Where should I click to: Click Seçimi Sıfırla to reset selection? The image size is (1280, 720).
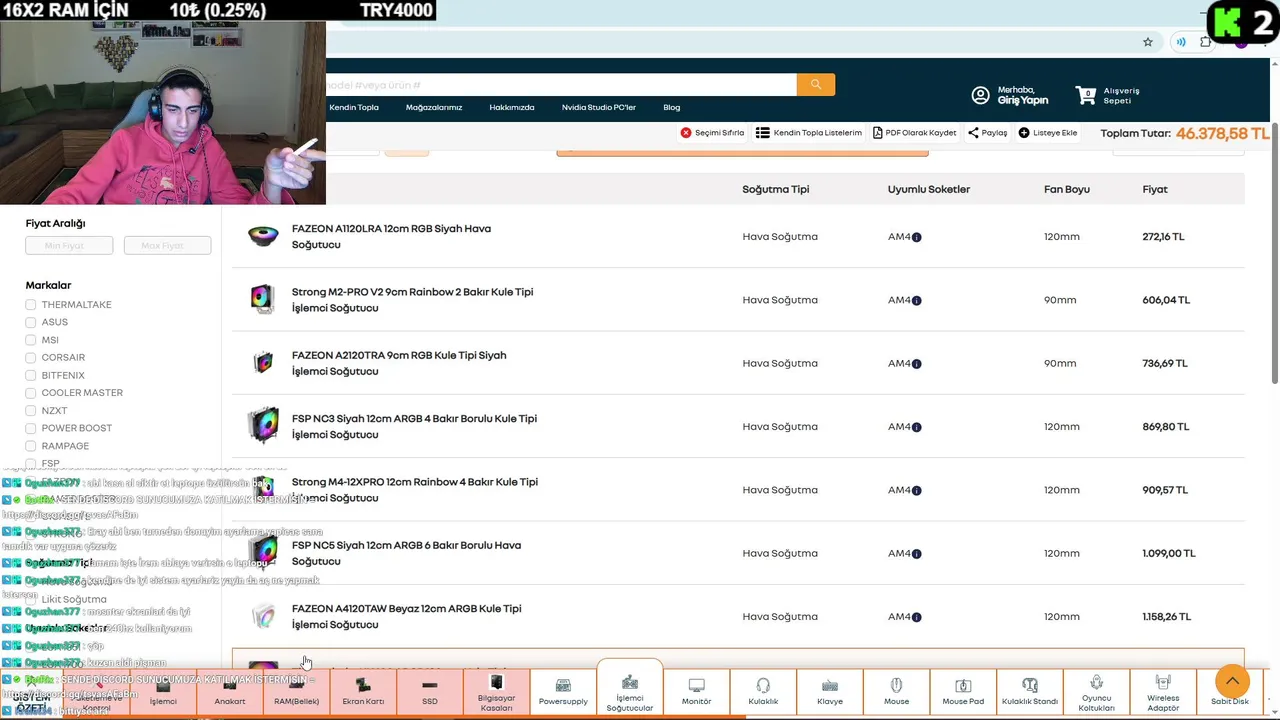click(x=712, y=133)
